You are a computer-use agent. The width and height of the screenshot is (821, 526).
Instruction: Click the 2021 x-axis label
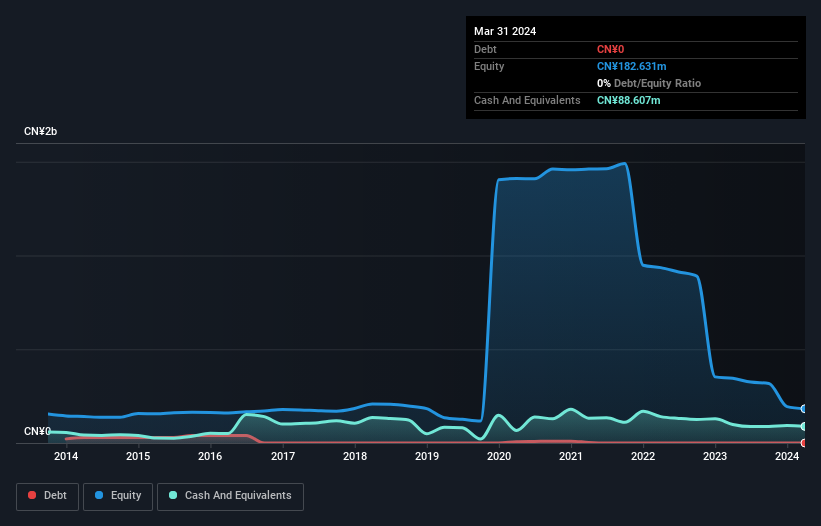(x=571, y=456)
